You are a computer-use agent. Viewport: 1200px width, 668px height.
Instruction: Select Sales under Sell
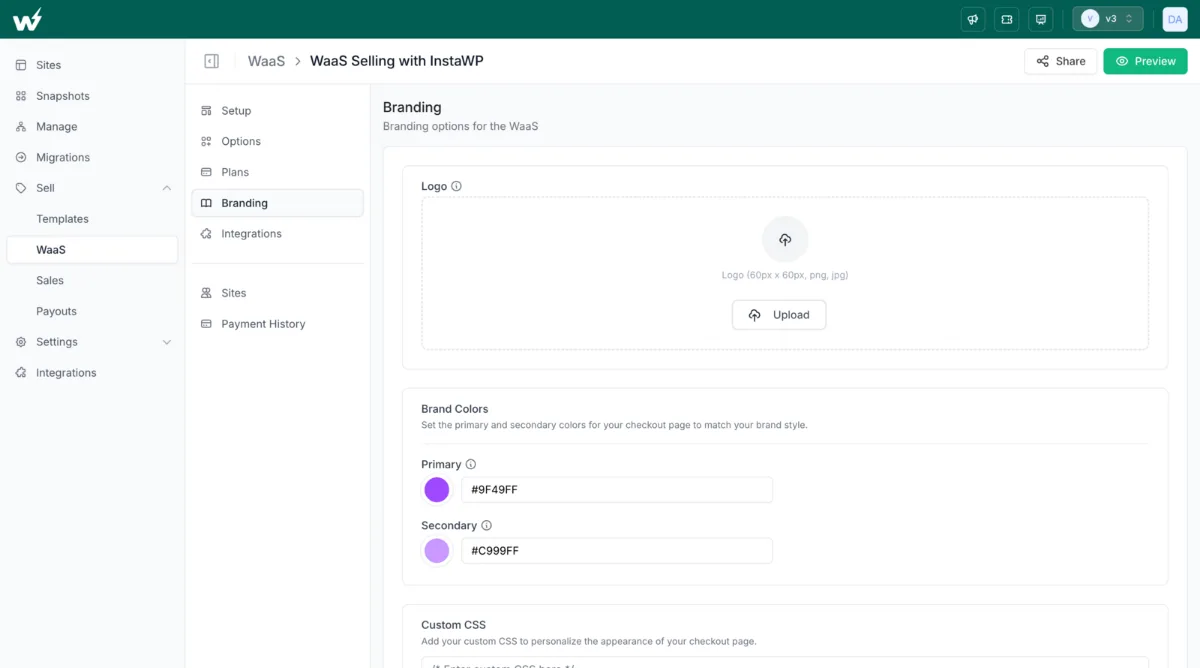tap(50, 281)
